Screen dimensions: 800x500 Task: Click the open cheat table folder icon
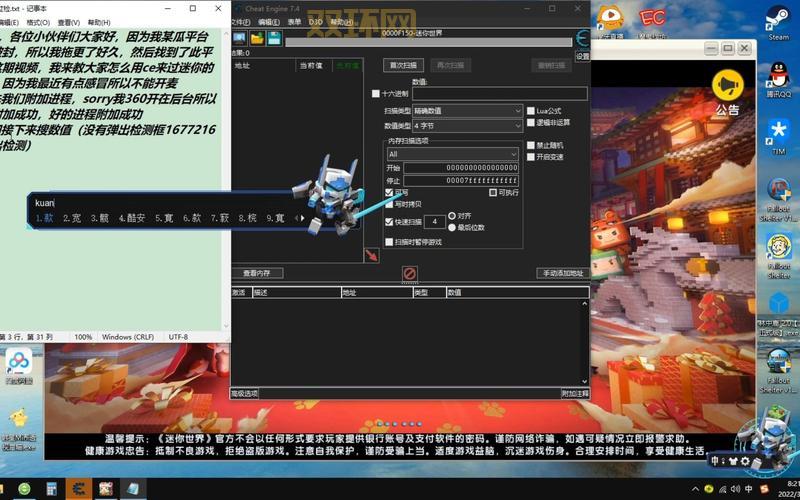[257, 38]
